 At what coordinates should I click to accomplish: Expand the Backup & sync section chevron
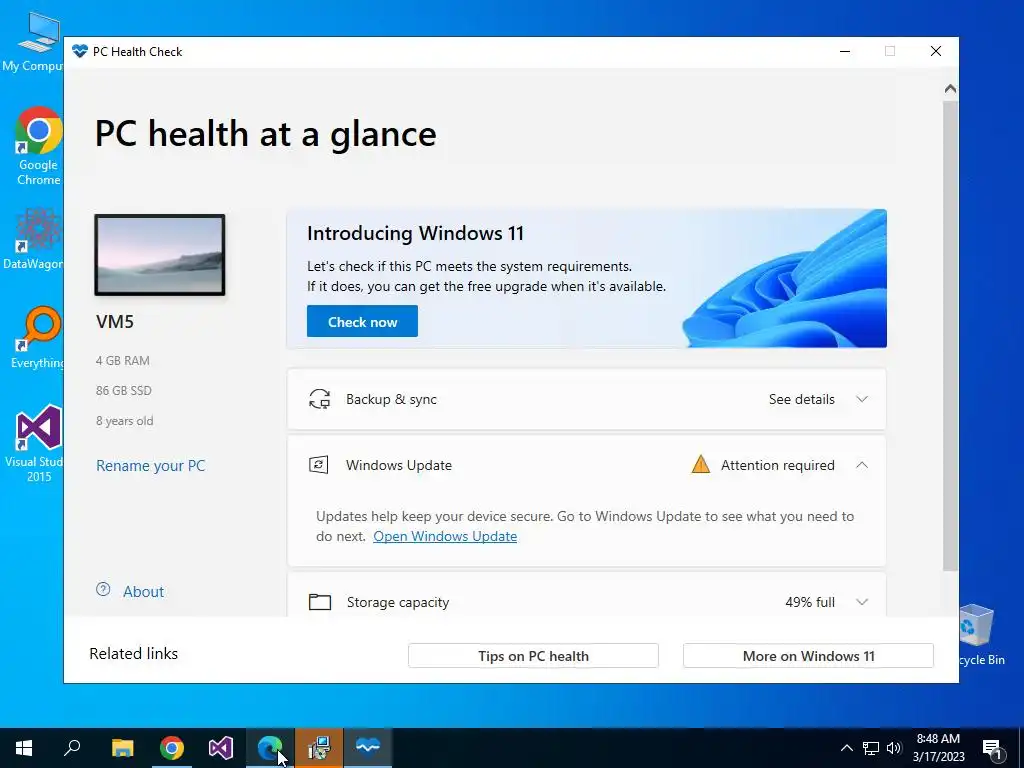pos(862,399)
